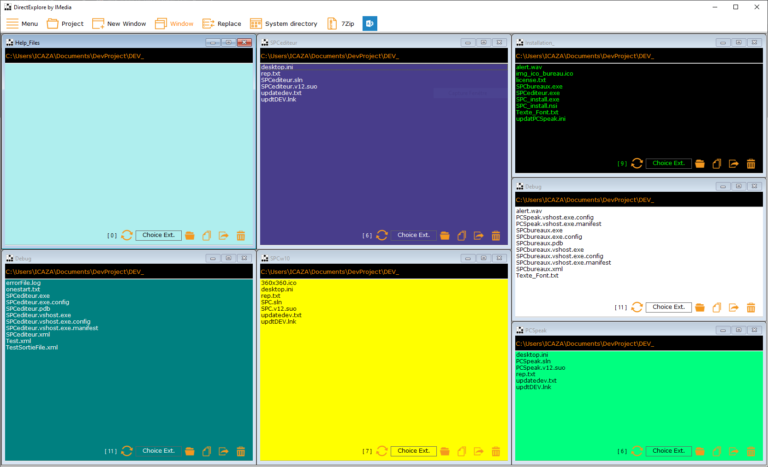The height and width of the screenshot is (467, 768).
Task: Click the copy files icon in the Installation panel
Action: 717,163
